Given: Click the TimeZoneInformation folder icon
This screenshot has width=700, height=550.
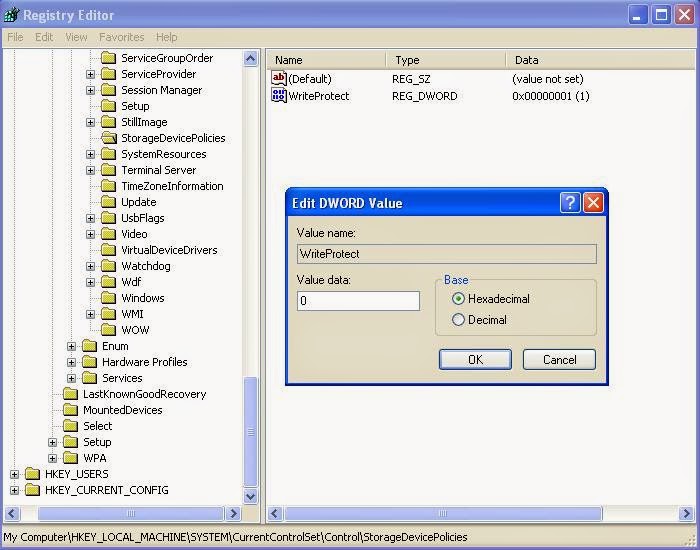Looking at the screenshot, I should tap(108, 186).
